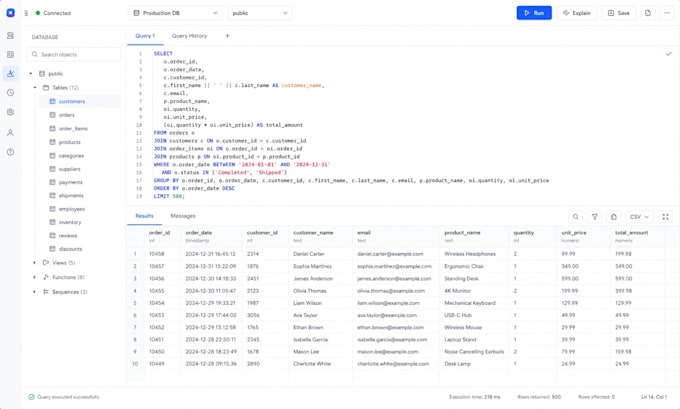
Task: Click the copy results icon
Action: (614, 217)
